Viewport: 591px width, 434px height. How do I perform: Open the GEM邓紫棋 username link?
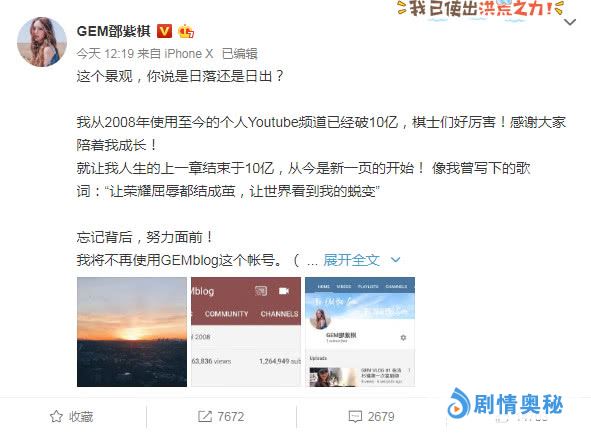point(114,31)
